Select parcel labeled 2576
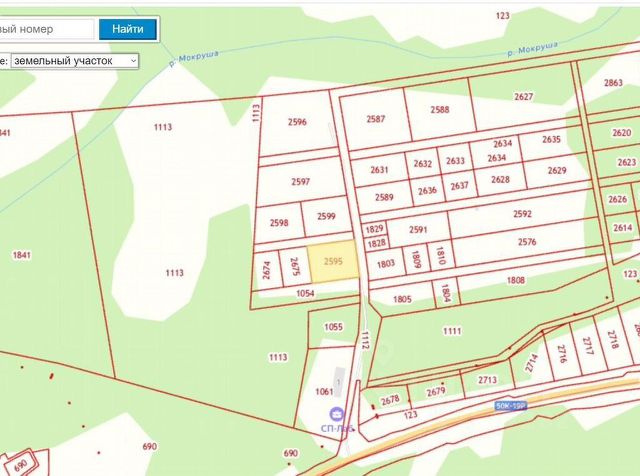The width and height of the screenshot is (640, 476). (527, 242)
